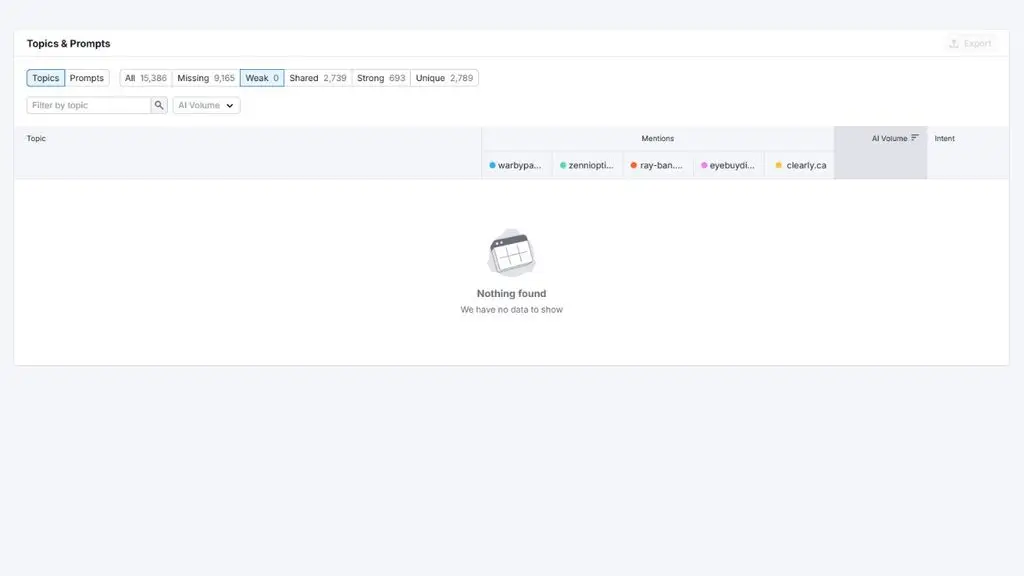
Task: Click the eyebuydi... competitor column
Action: 729,165
